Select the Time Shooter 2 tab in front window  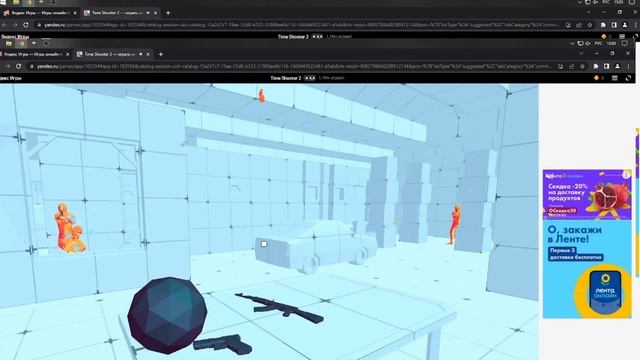click(113, 54)
